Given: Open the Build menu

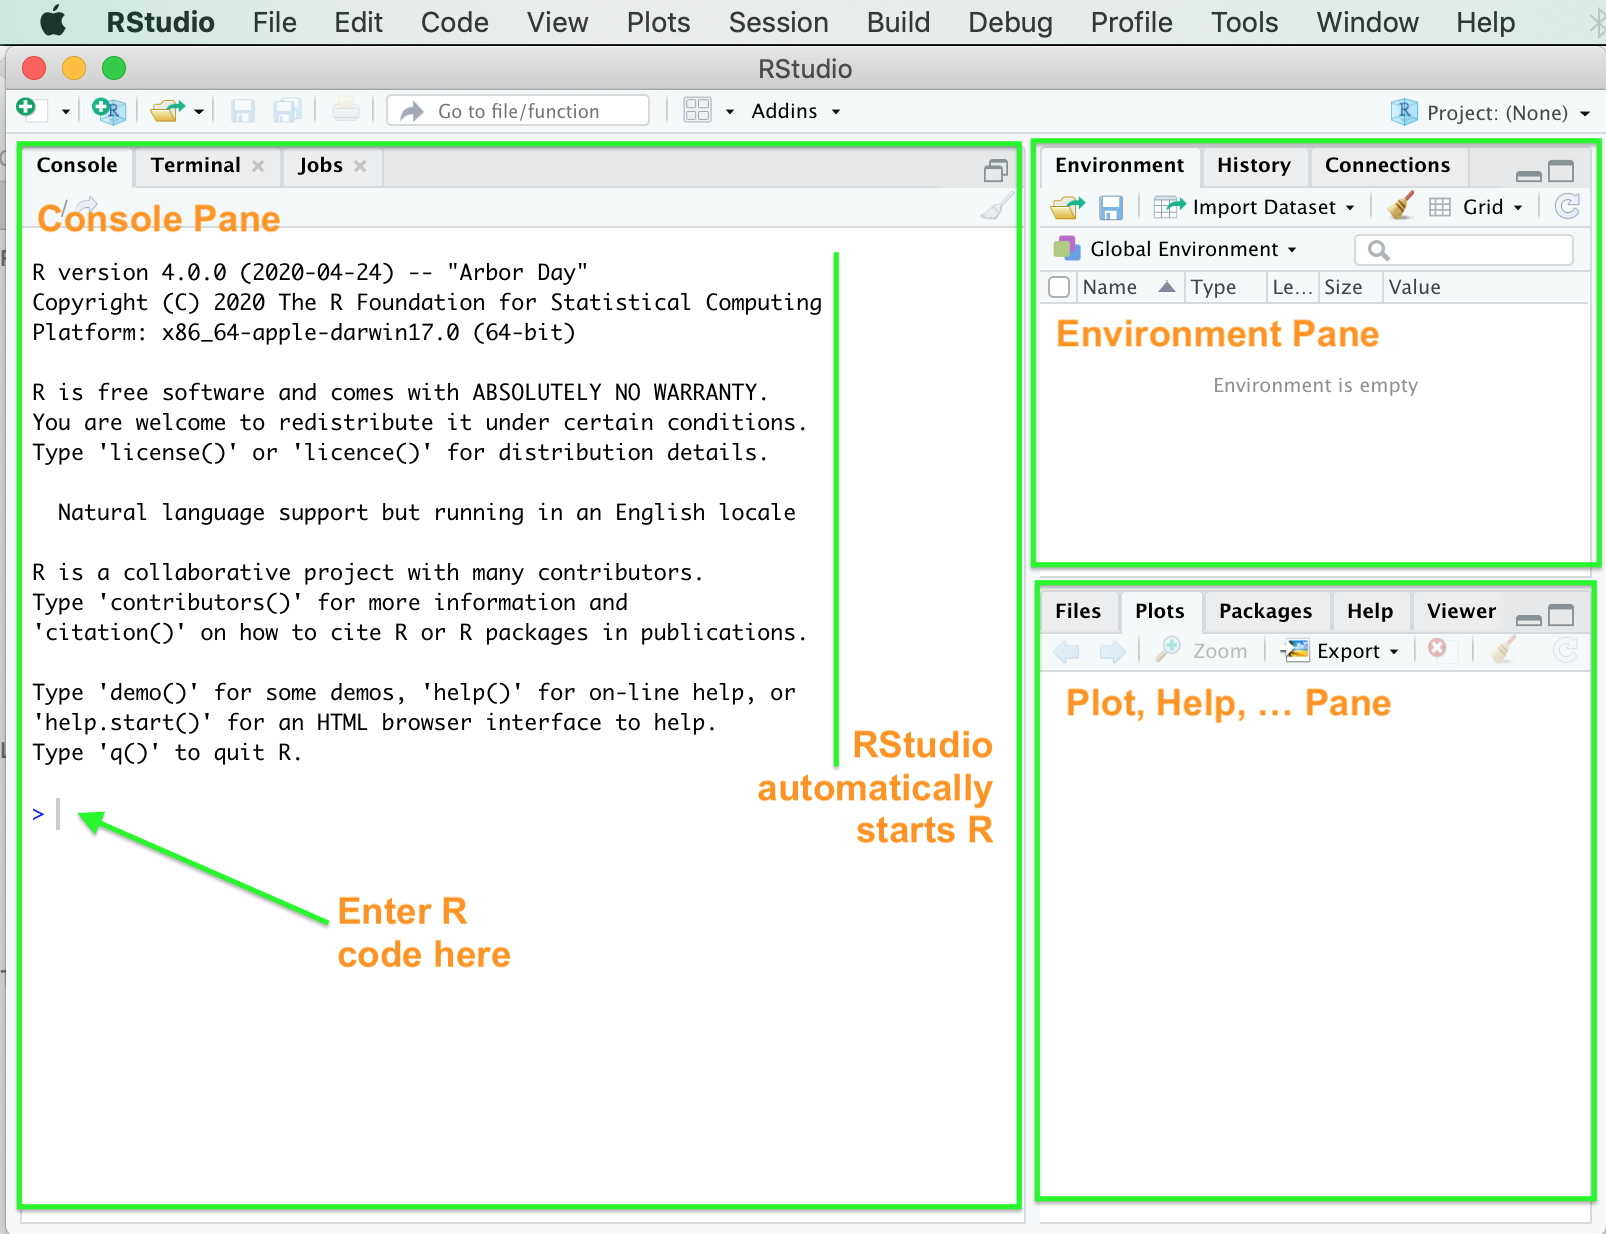Looking at the screenshot, I should (x=898, y=22).
